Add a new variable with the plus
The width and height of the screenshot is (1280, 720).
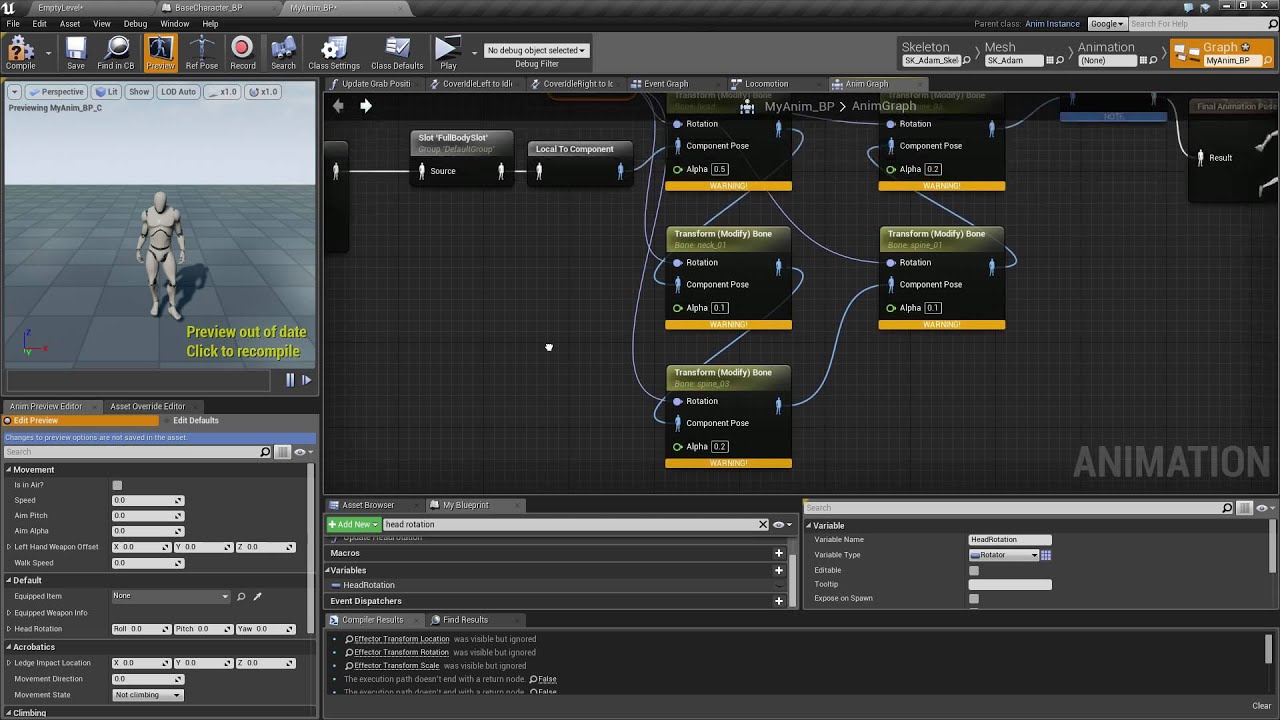[x=779, y=570]
